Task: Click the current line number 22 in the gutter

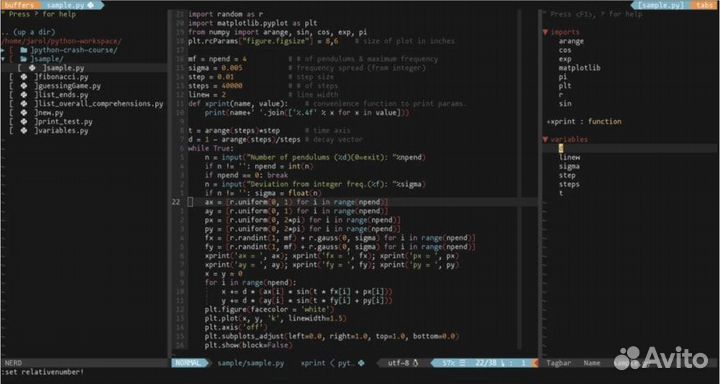Action: (x=176, y=202)
